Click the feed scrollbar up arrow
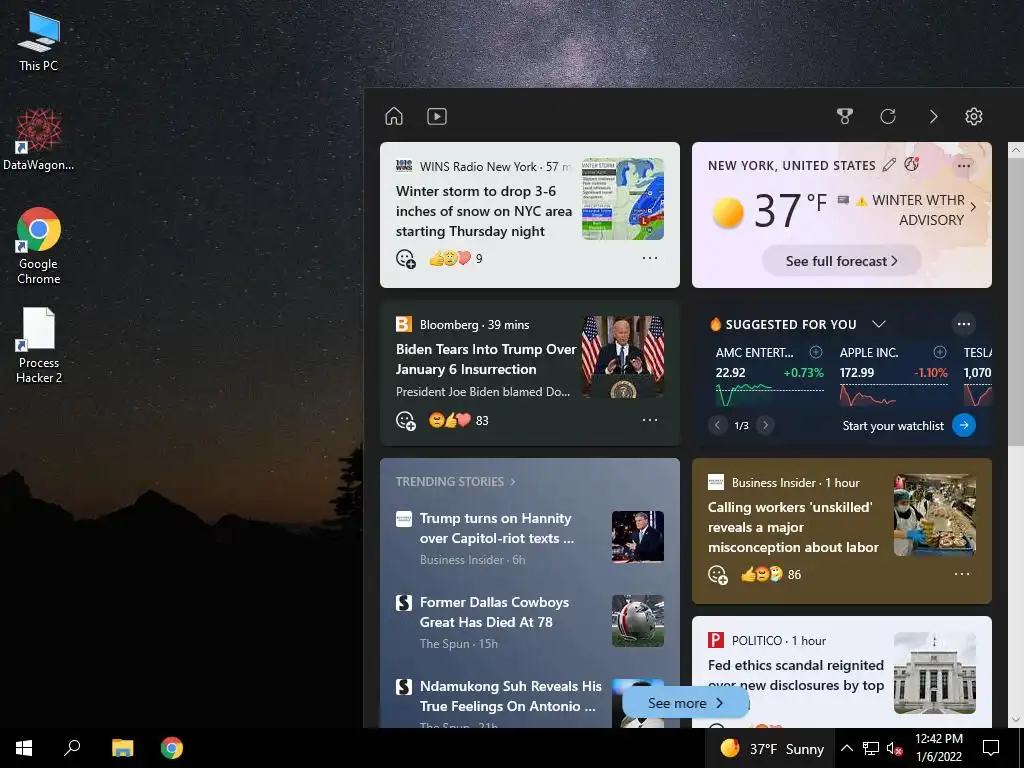This screenshot has height=768, width=1024. pyautogui.click(x=1016, y=150)
